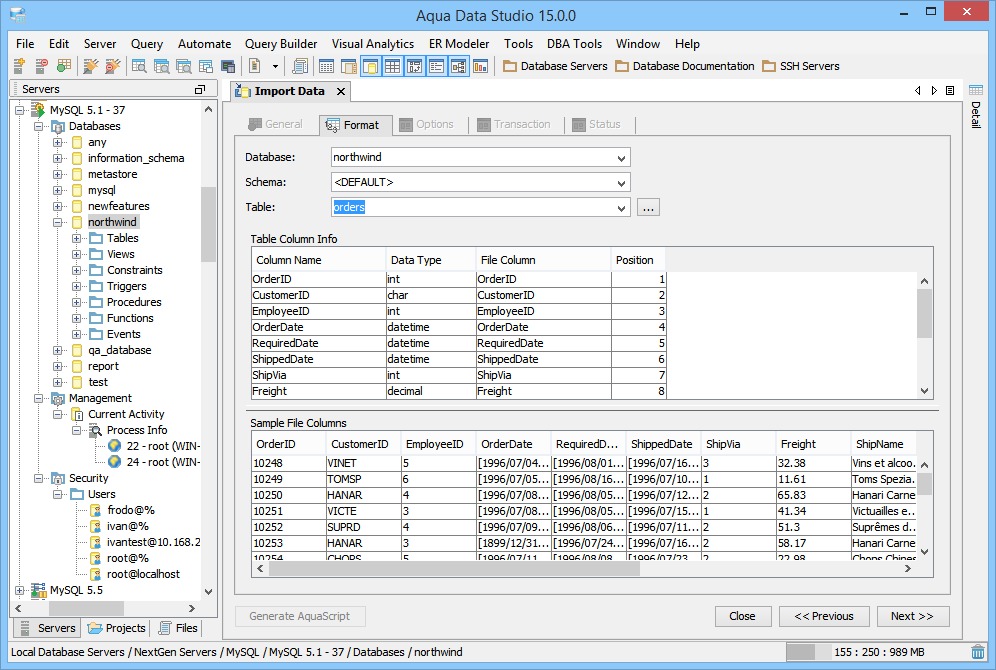Open the Database Servers folder shortcut
Viewport: 996px width, 670px height.
(x=555, y=66)
